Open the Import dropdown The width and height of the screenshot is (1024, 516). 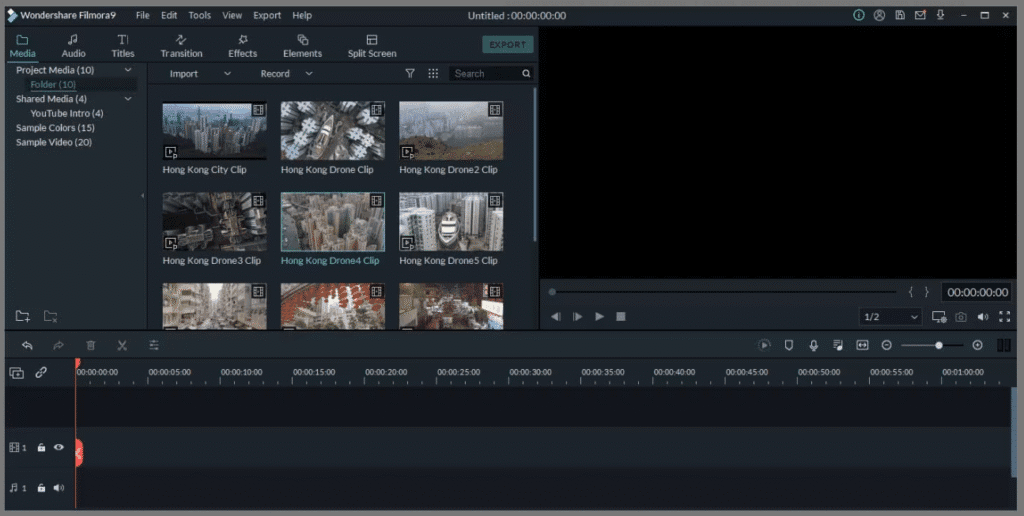point(200,74)
